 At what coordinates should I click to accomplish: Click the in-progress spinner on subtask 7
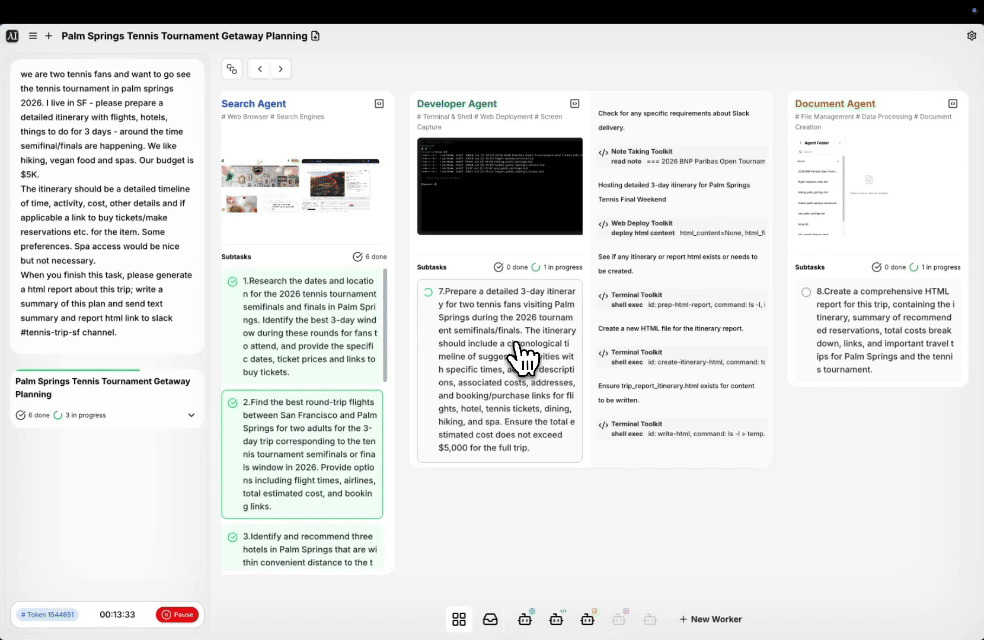tap(428, 292)
